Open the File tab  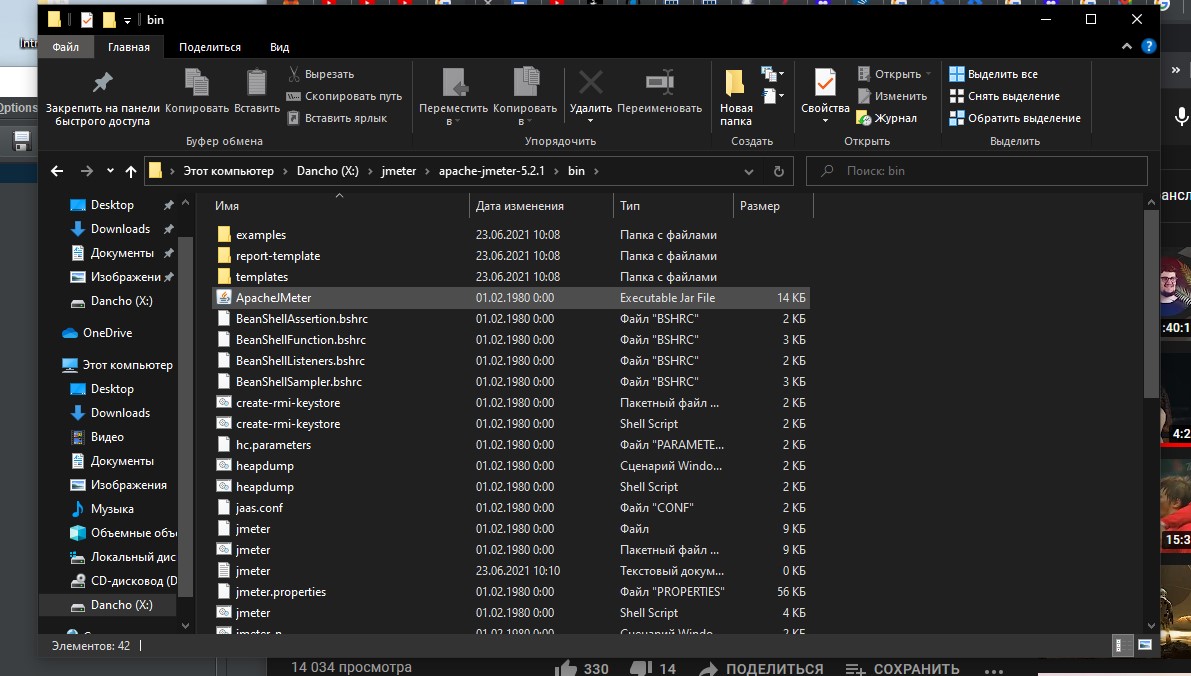click(x=66, y=47)
